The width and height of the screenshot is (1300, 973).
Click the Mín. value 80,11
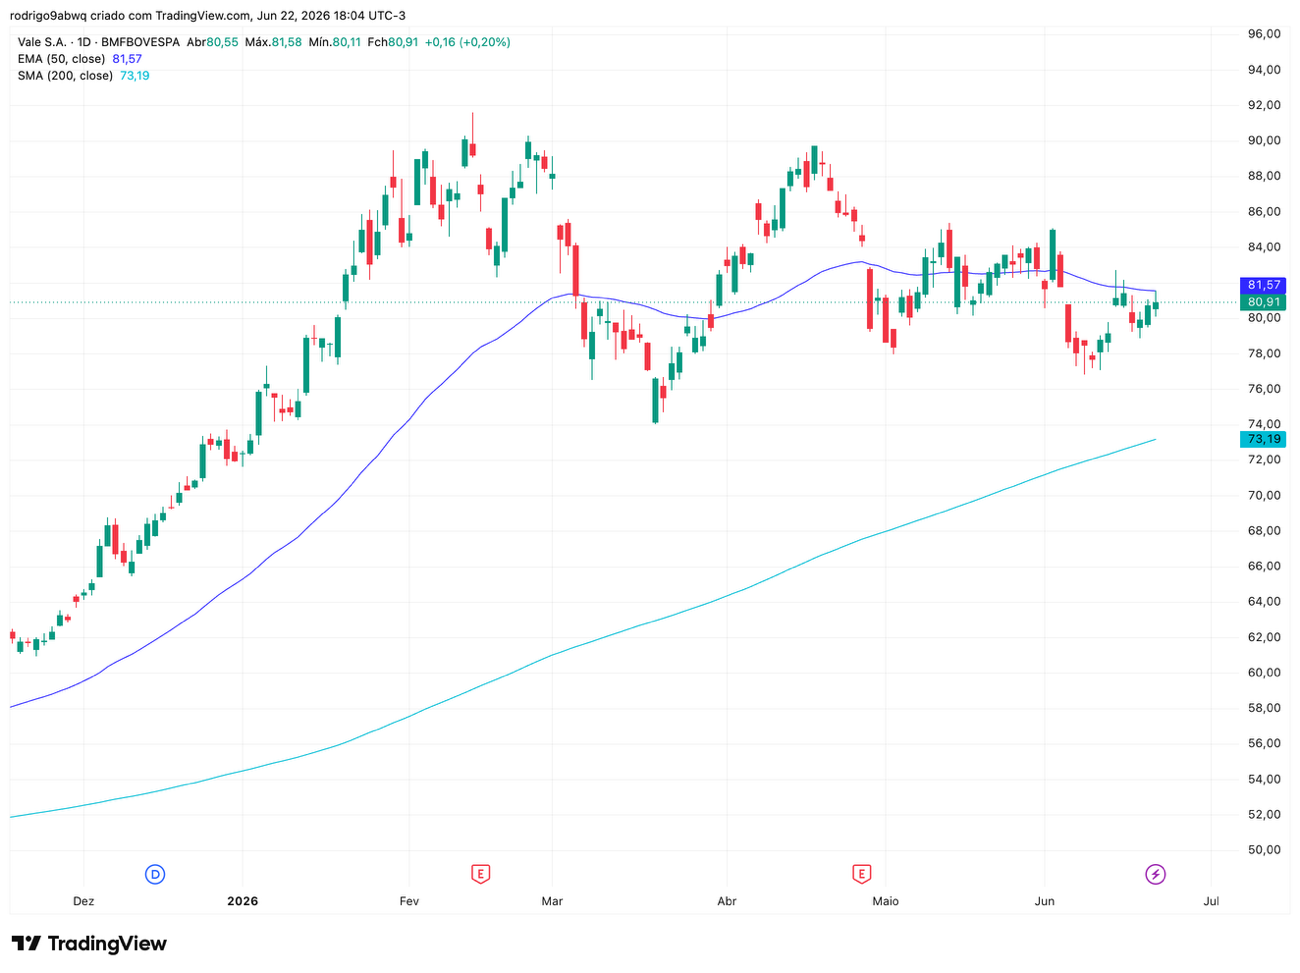pyautogui.click(x=347, y=42)
